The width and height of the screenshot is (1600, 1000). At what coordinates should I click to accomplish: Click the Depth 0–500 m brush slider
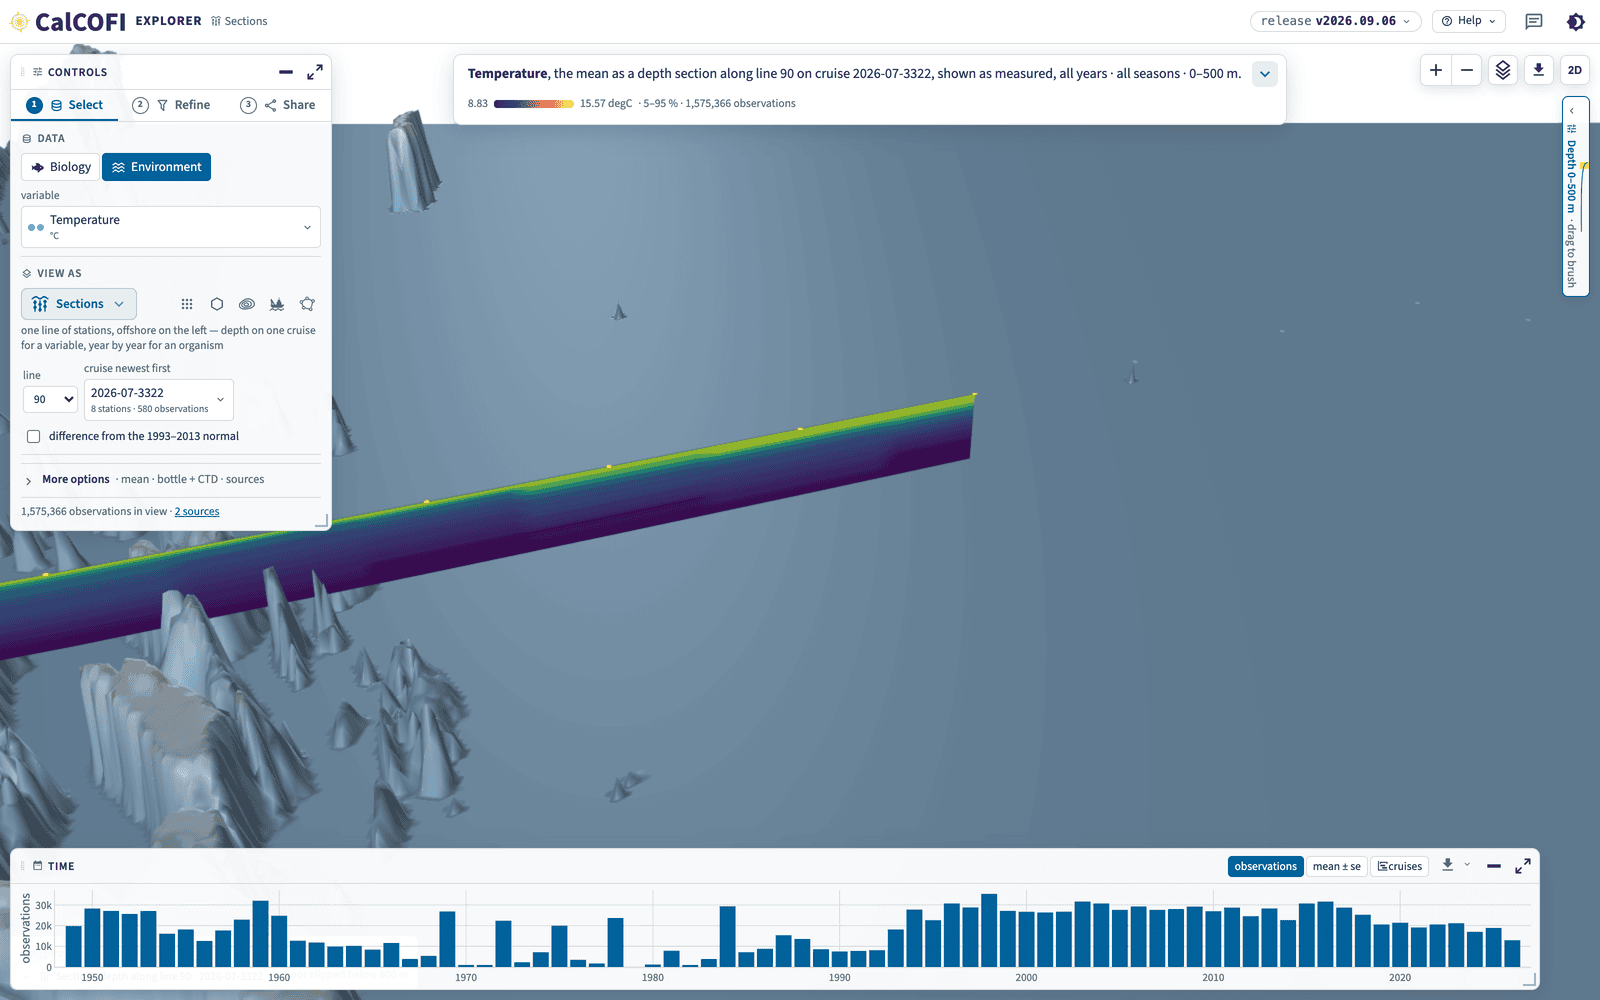click(x=1575, y=196)
